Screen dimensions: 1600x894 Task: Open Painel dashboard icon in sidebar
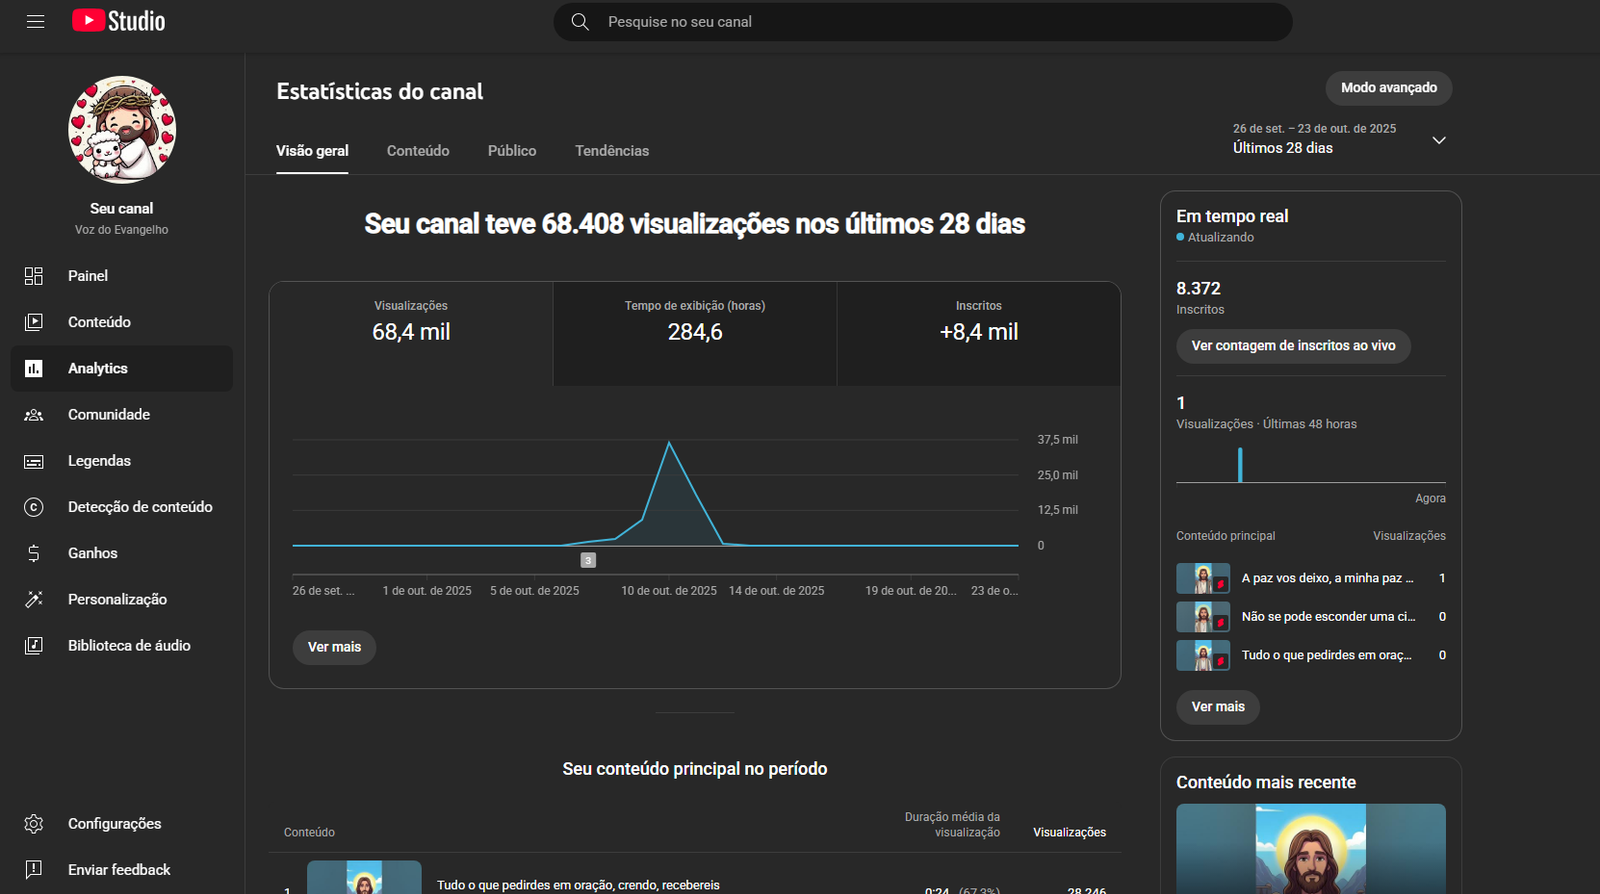coord(34,276)
